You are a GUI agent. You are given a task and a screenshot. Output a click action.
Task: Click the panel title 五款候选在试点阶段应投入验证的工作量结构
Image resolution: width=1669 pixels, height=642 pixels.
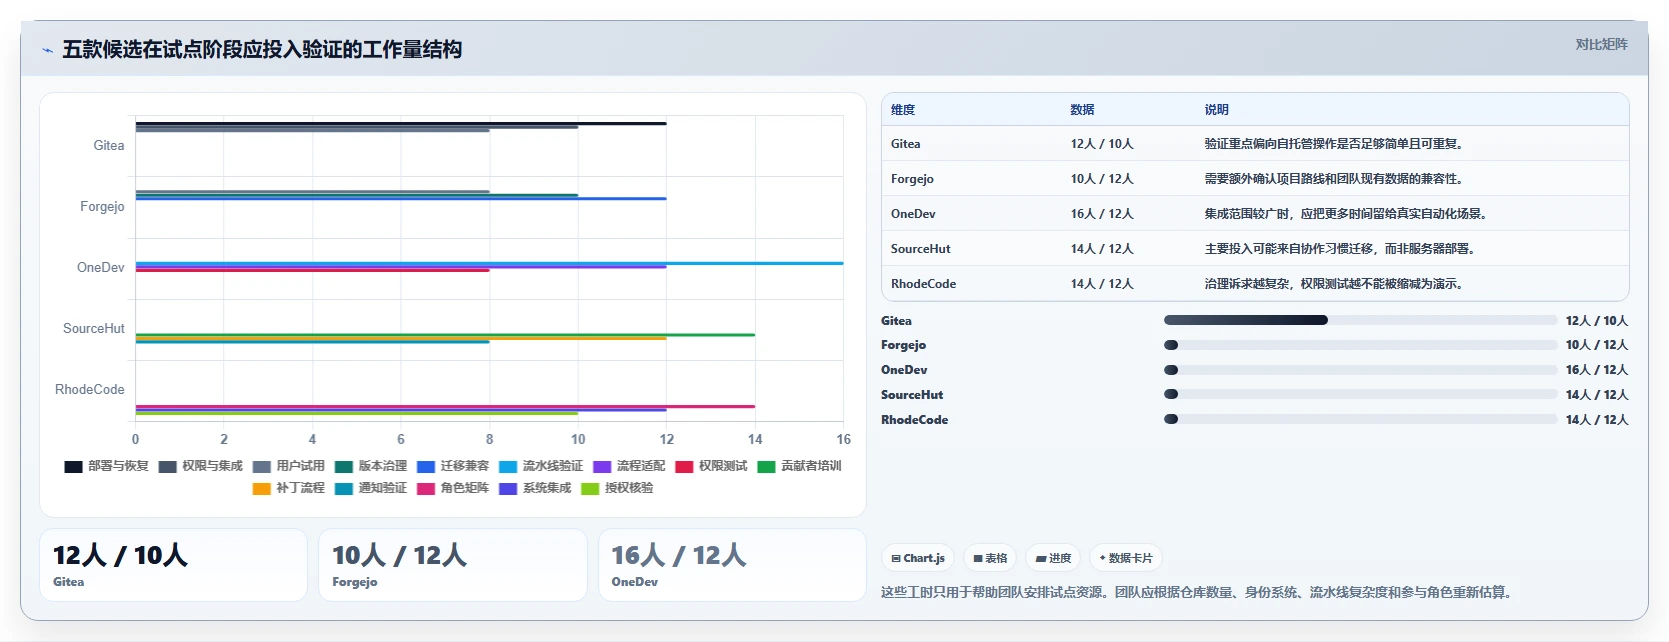262,50
